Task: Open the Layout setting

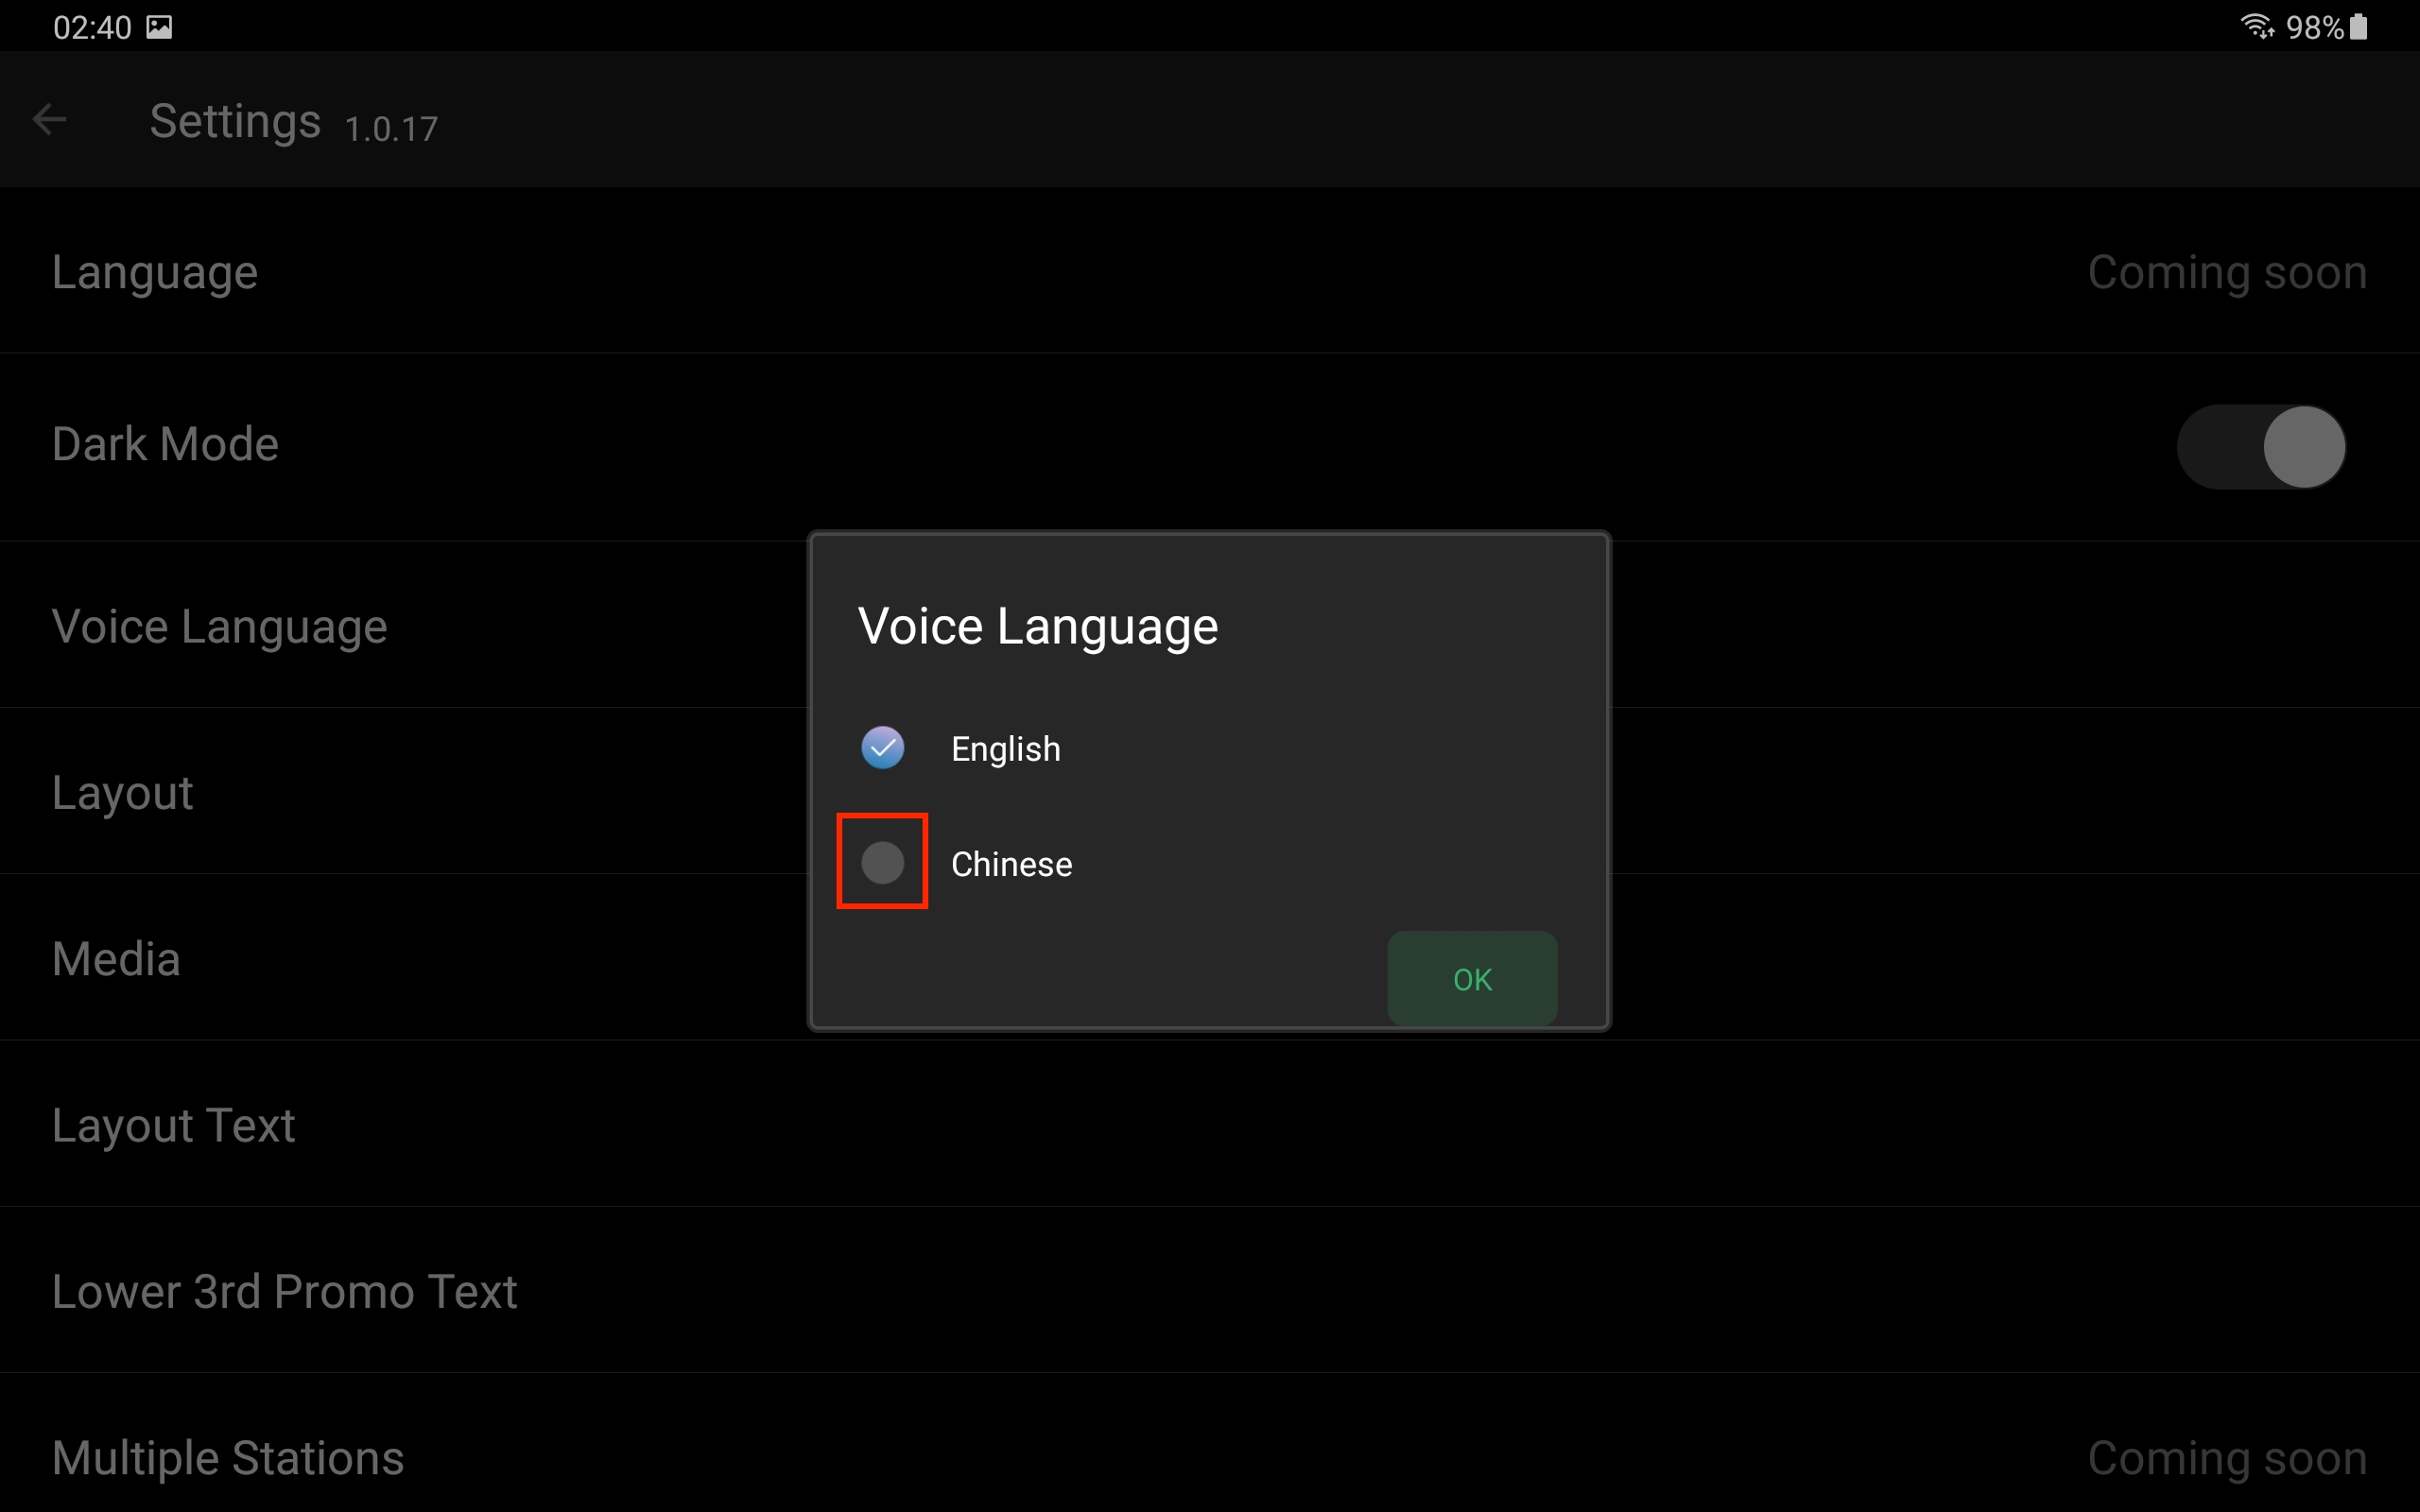Action: 123,793
